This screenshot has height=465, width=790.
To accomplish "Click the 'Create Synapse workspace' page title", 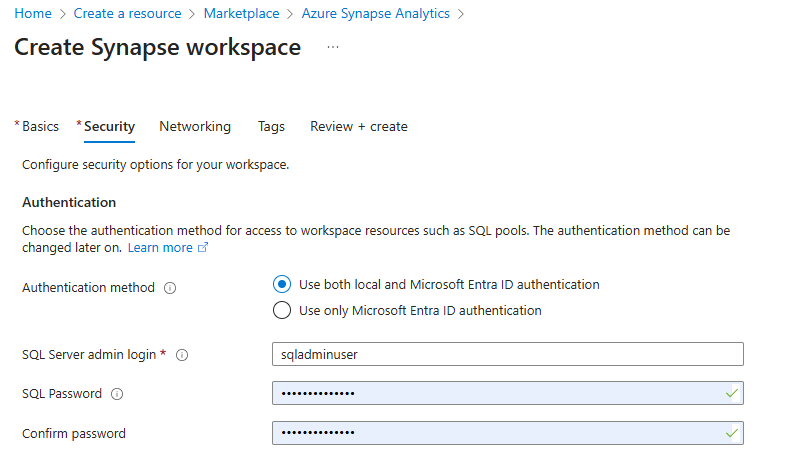I will (x=158, y=47).
